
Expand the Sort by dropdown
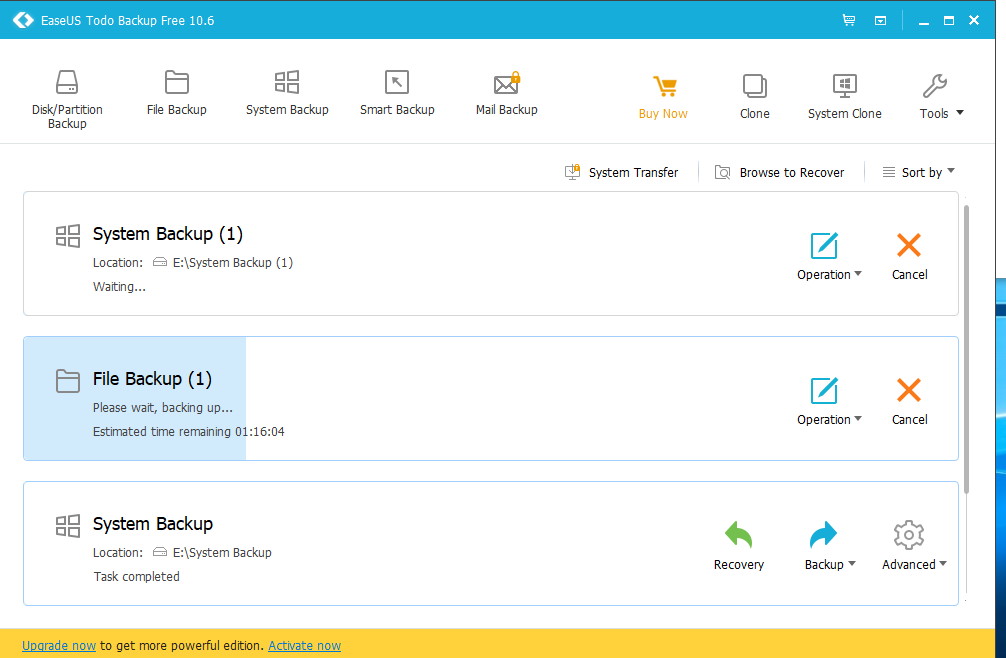coord(919,172)
